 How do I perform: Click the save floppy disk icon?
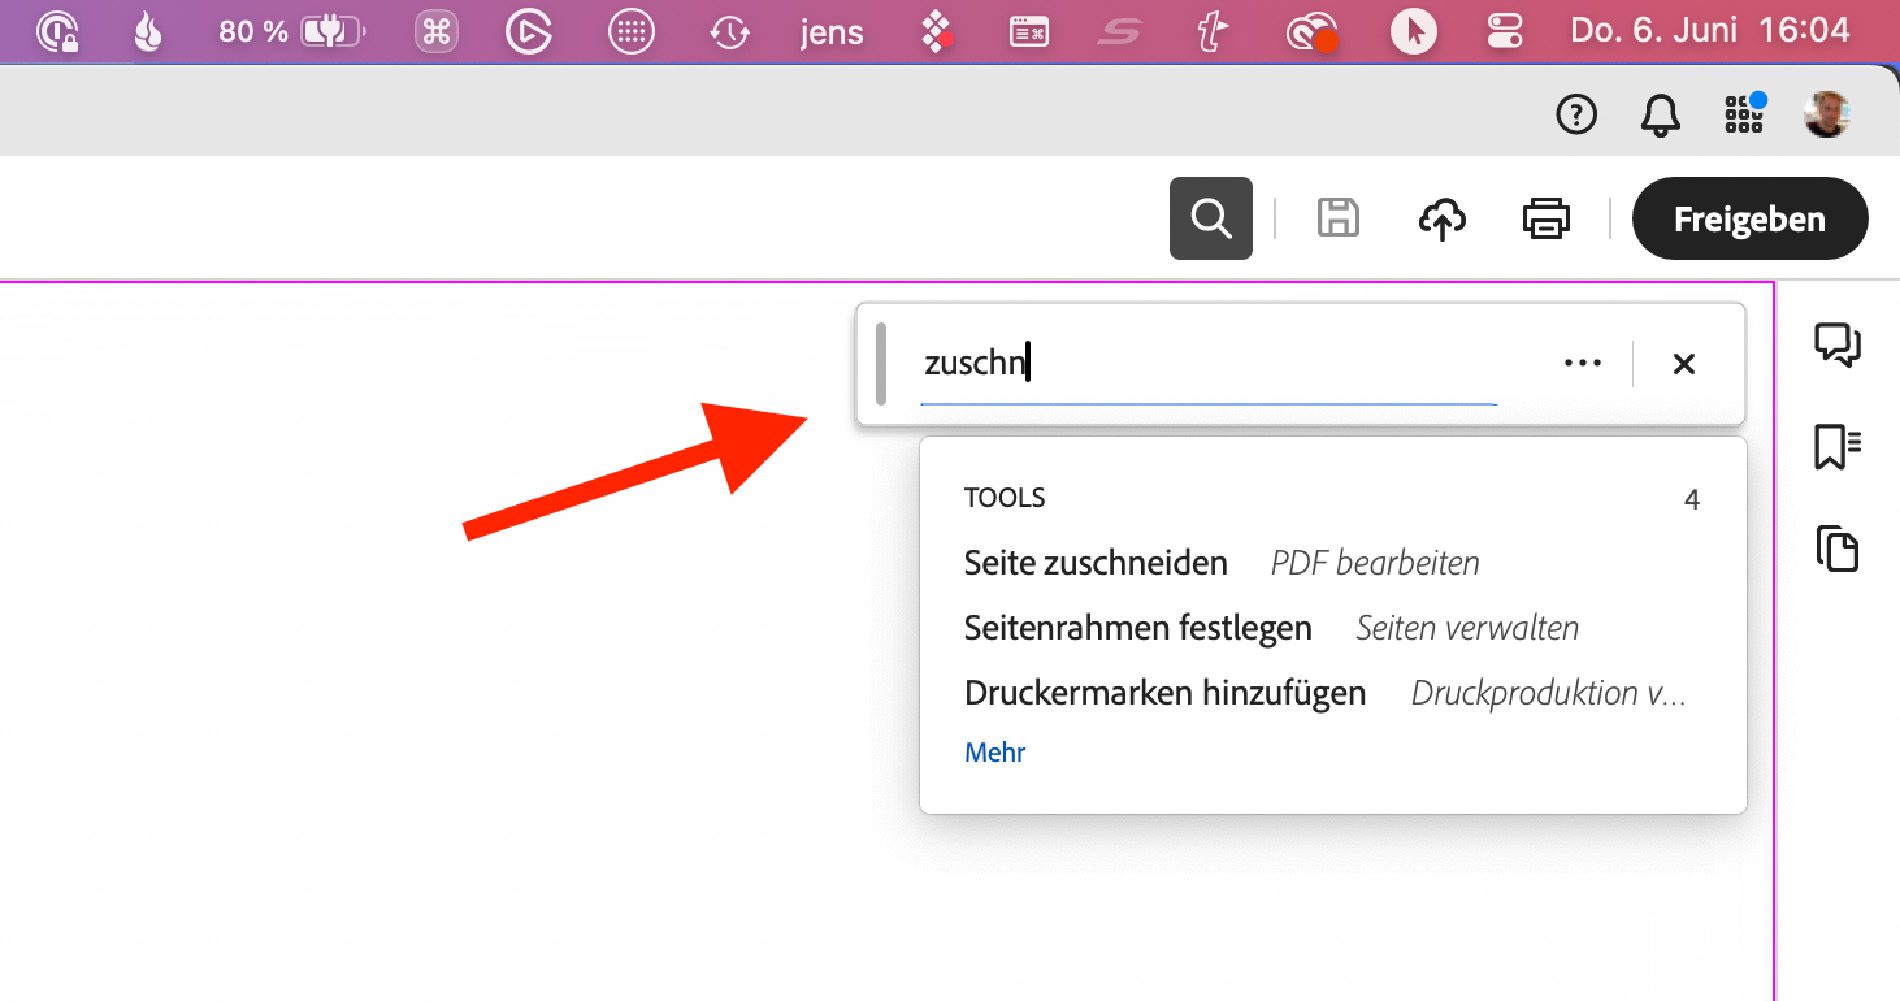[1337, 218]
